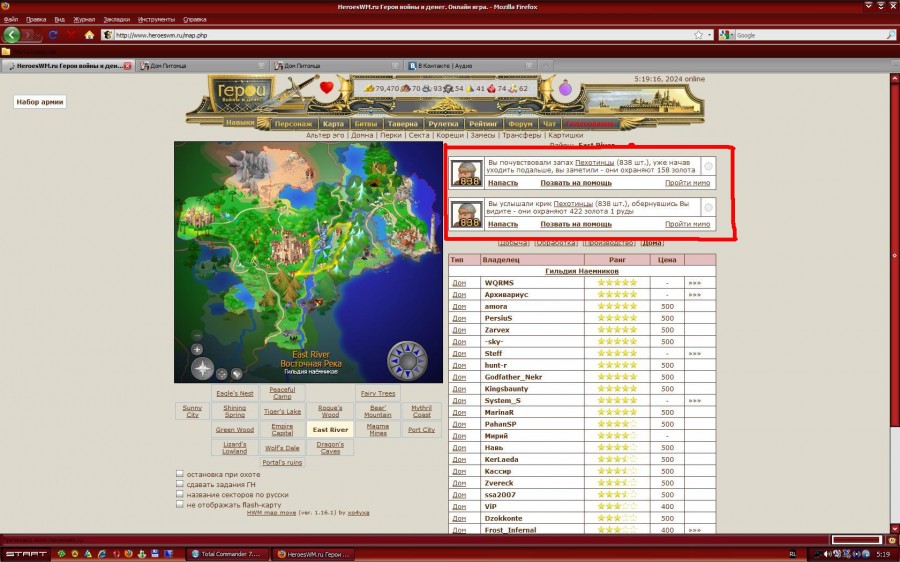Screen dimensions: 900x562
Task: Go back with Firefox's green back arrow
Action: click(11, 34)
